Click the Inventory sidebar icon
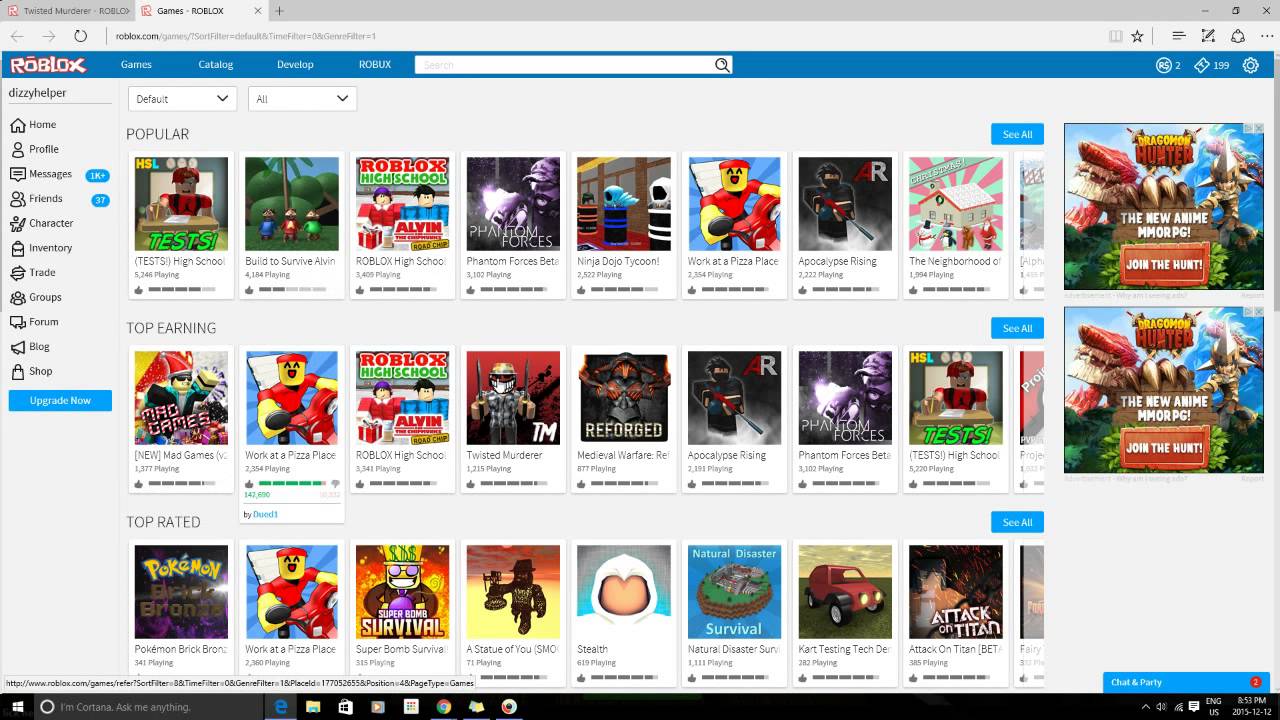This screenshot has height=720, width=1280. 18,248
